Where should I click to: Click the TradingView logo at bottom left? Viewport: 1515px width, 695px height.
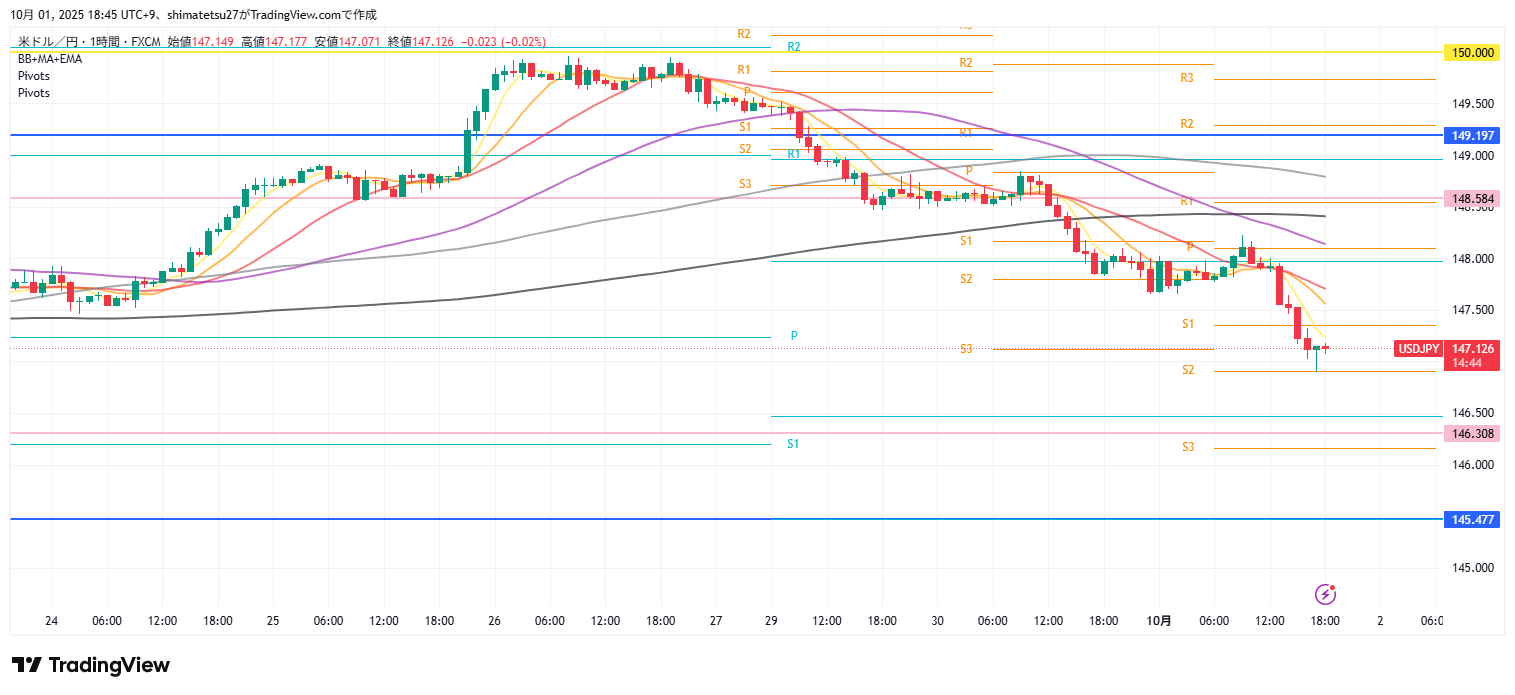pos(91,666)
